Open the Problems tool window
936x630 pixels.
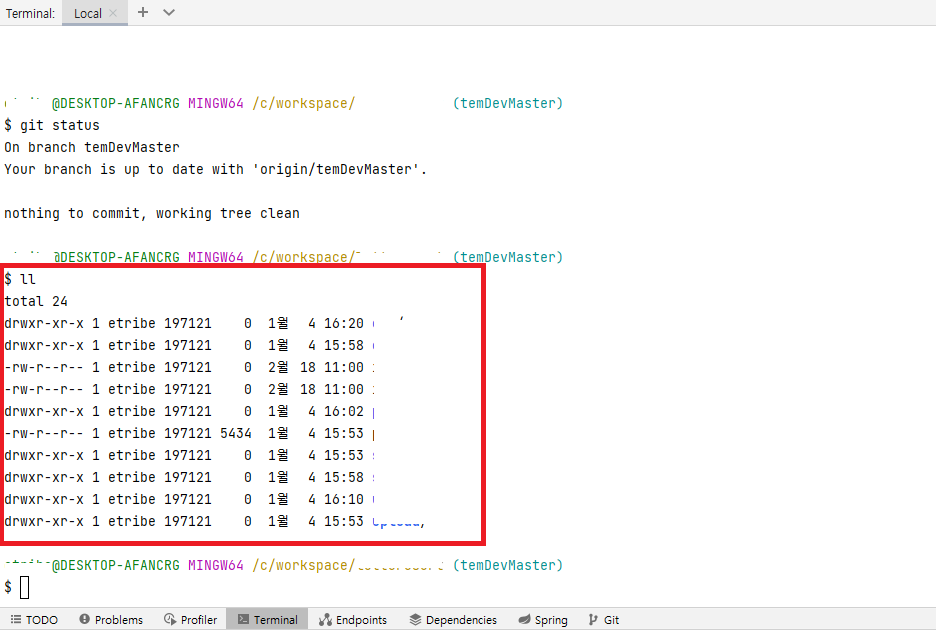pyautogui.click(x=111, y=619)
